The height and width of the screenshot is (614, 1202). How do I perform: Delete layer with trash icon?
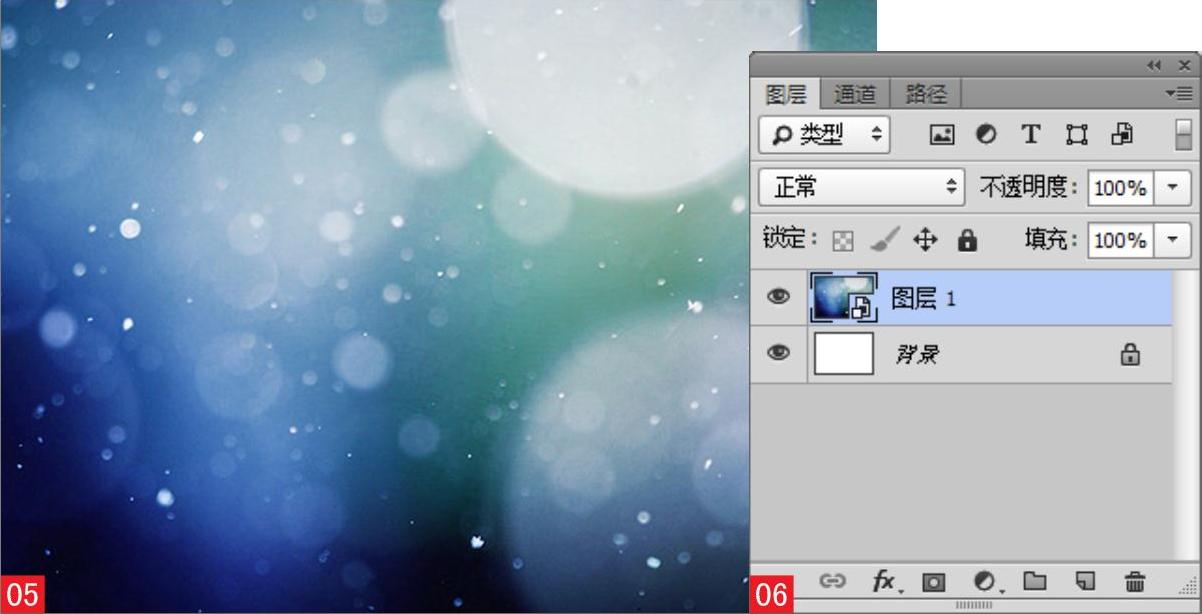(1135, 581)
